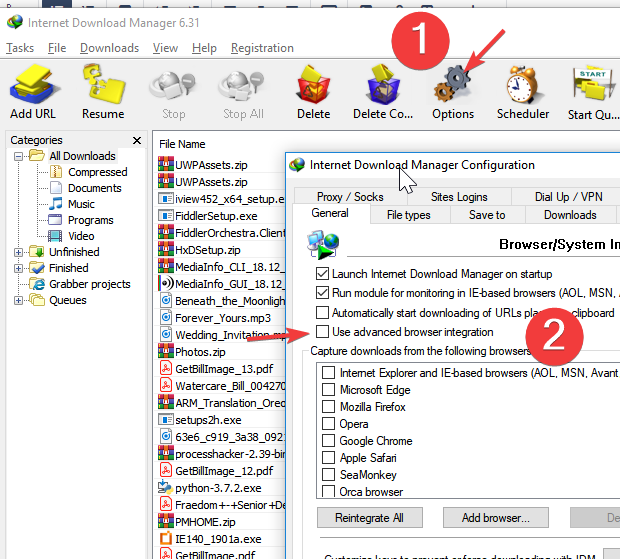Switch to the Sites Logins tab
Screen dimensions: 620x559
(459, 196)
